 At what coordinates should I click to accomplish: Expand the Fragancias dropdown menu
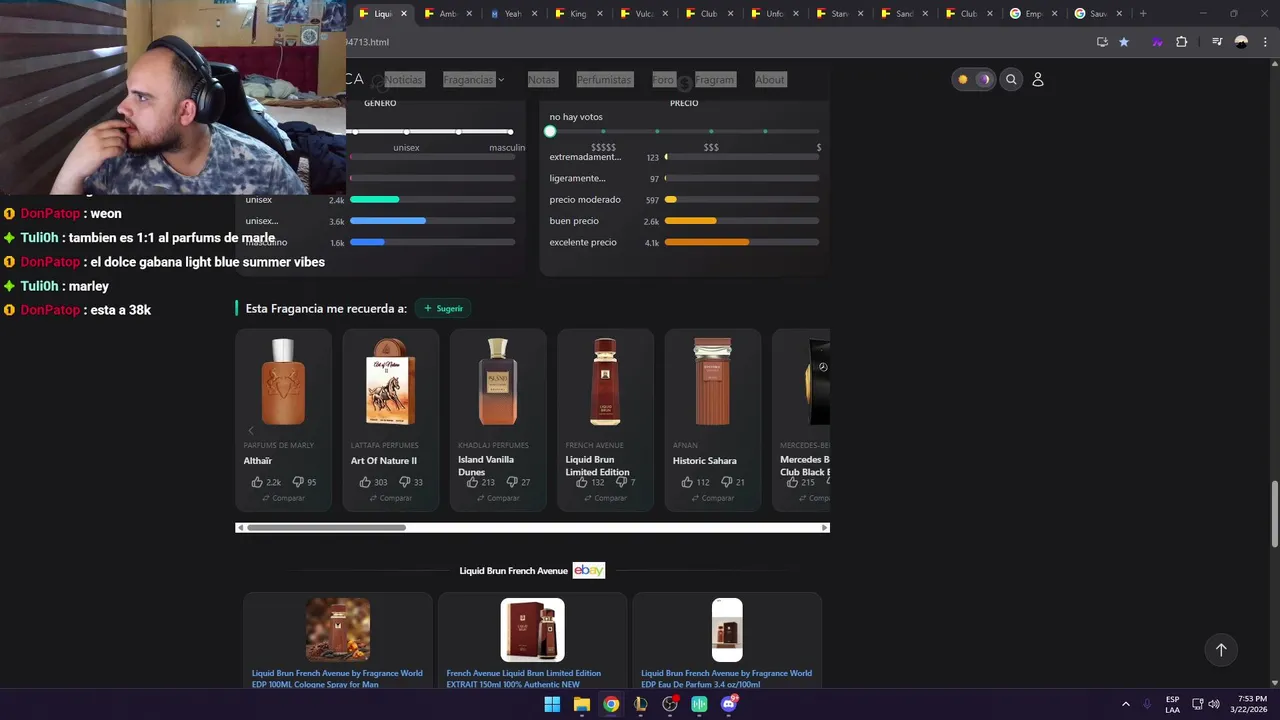click(473, 80)
